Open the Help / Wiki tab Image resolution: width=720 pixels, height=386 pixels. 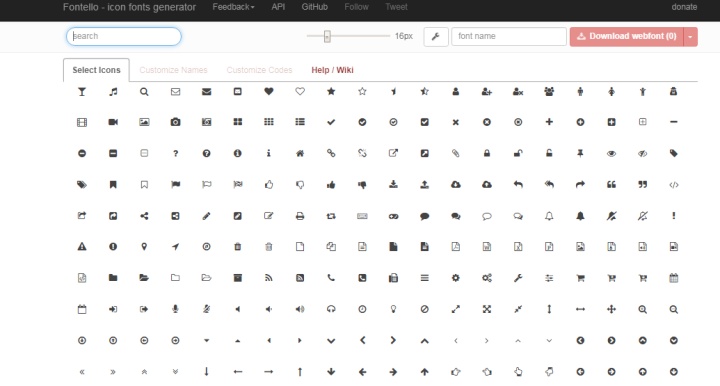pos(332,70)
